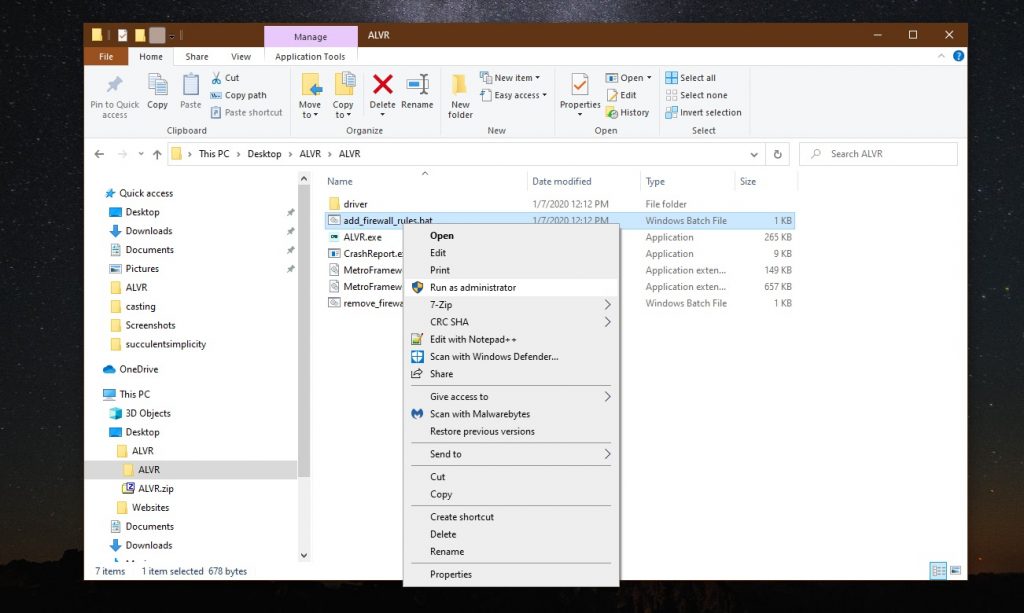Click the Pin to Quick access icon

114,84
